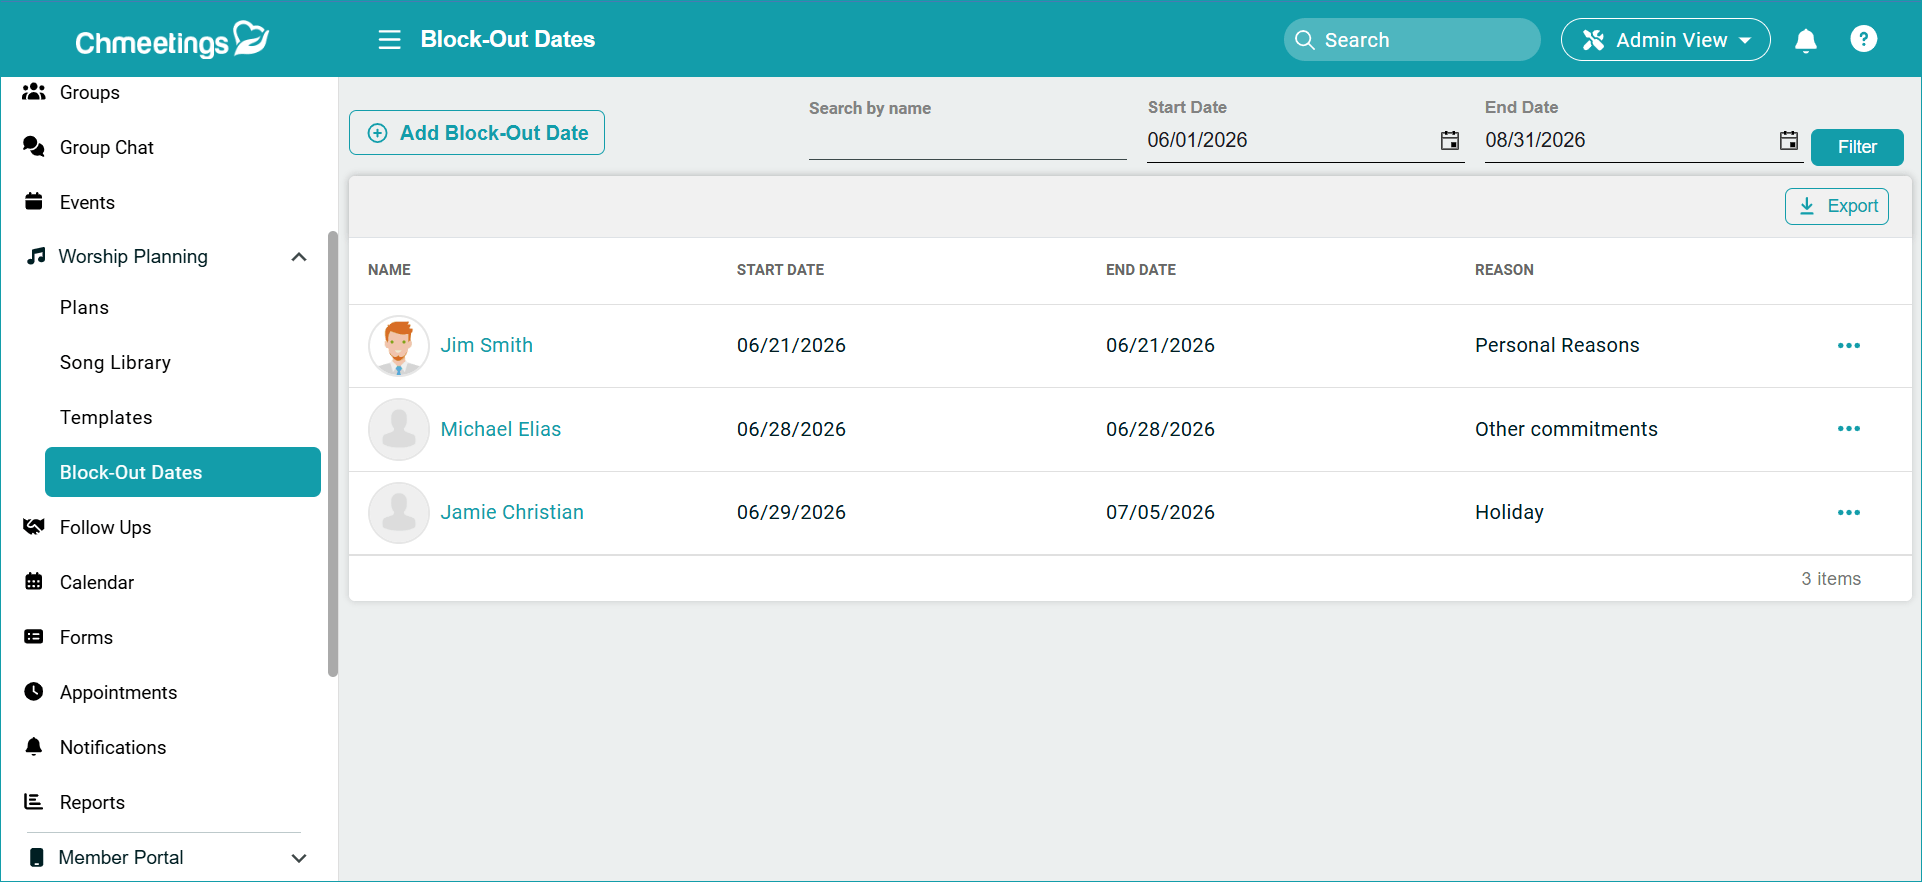Open the Admin View dropdown
The width and height of the screenshot is (1922, 882).
(x=1665, y=40)
